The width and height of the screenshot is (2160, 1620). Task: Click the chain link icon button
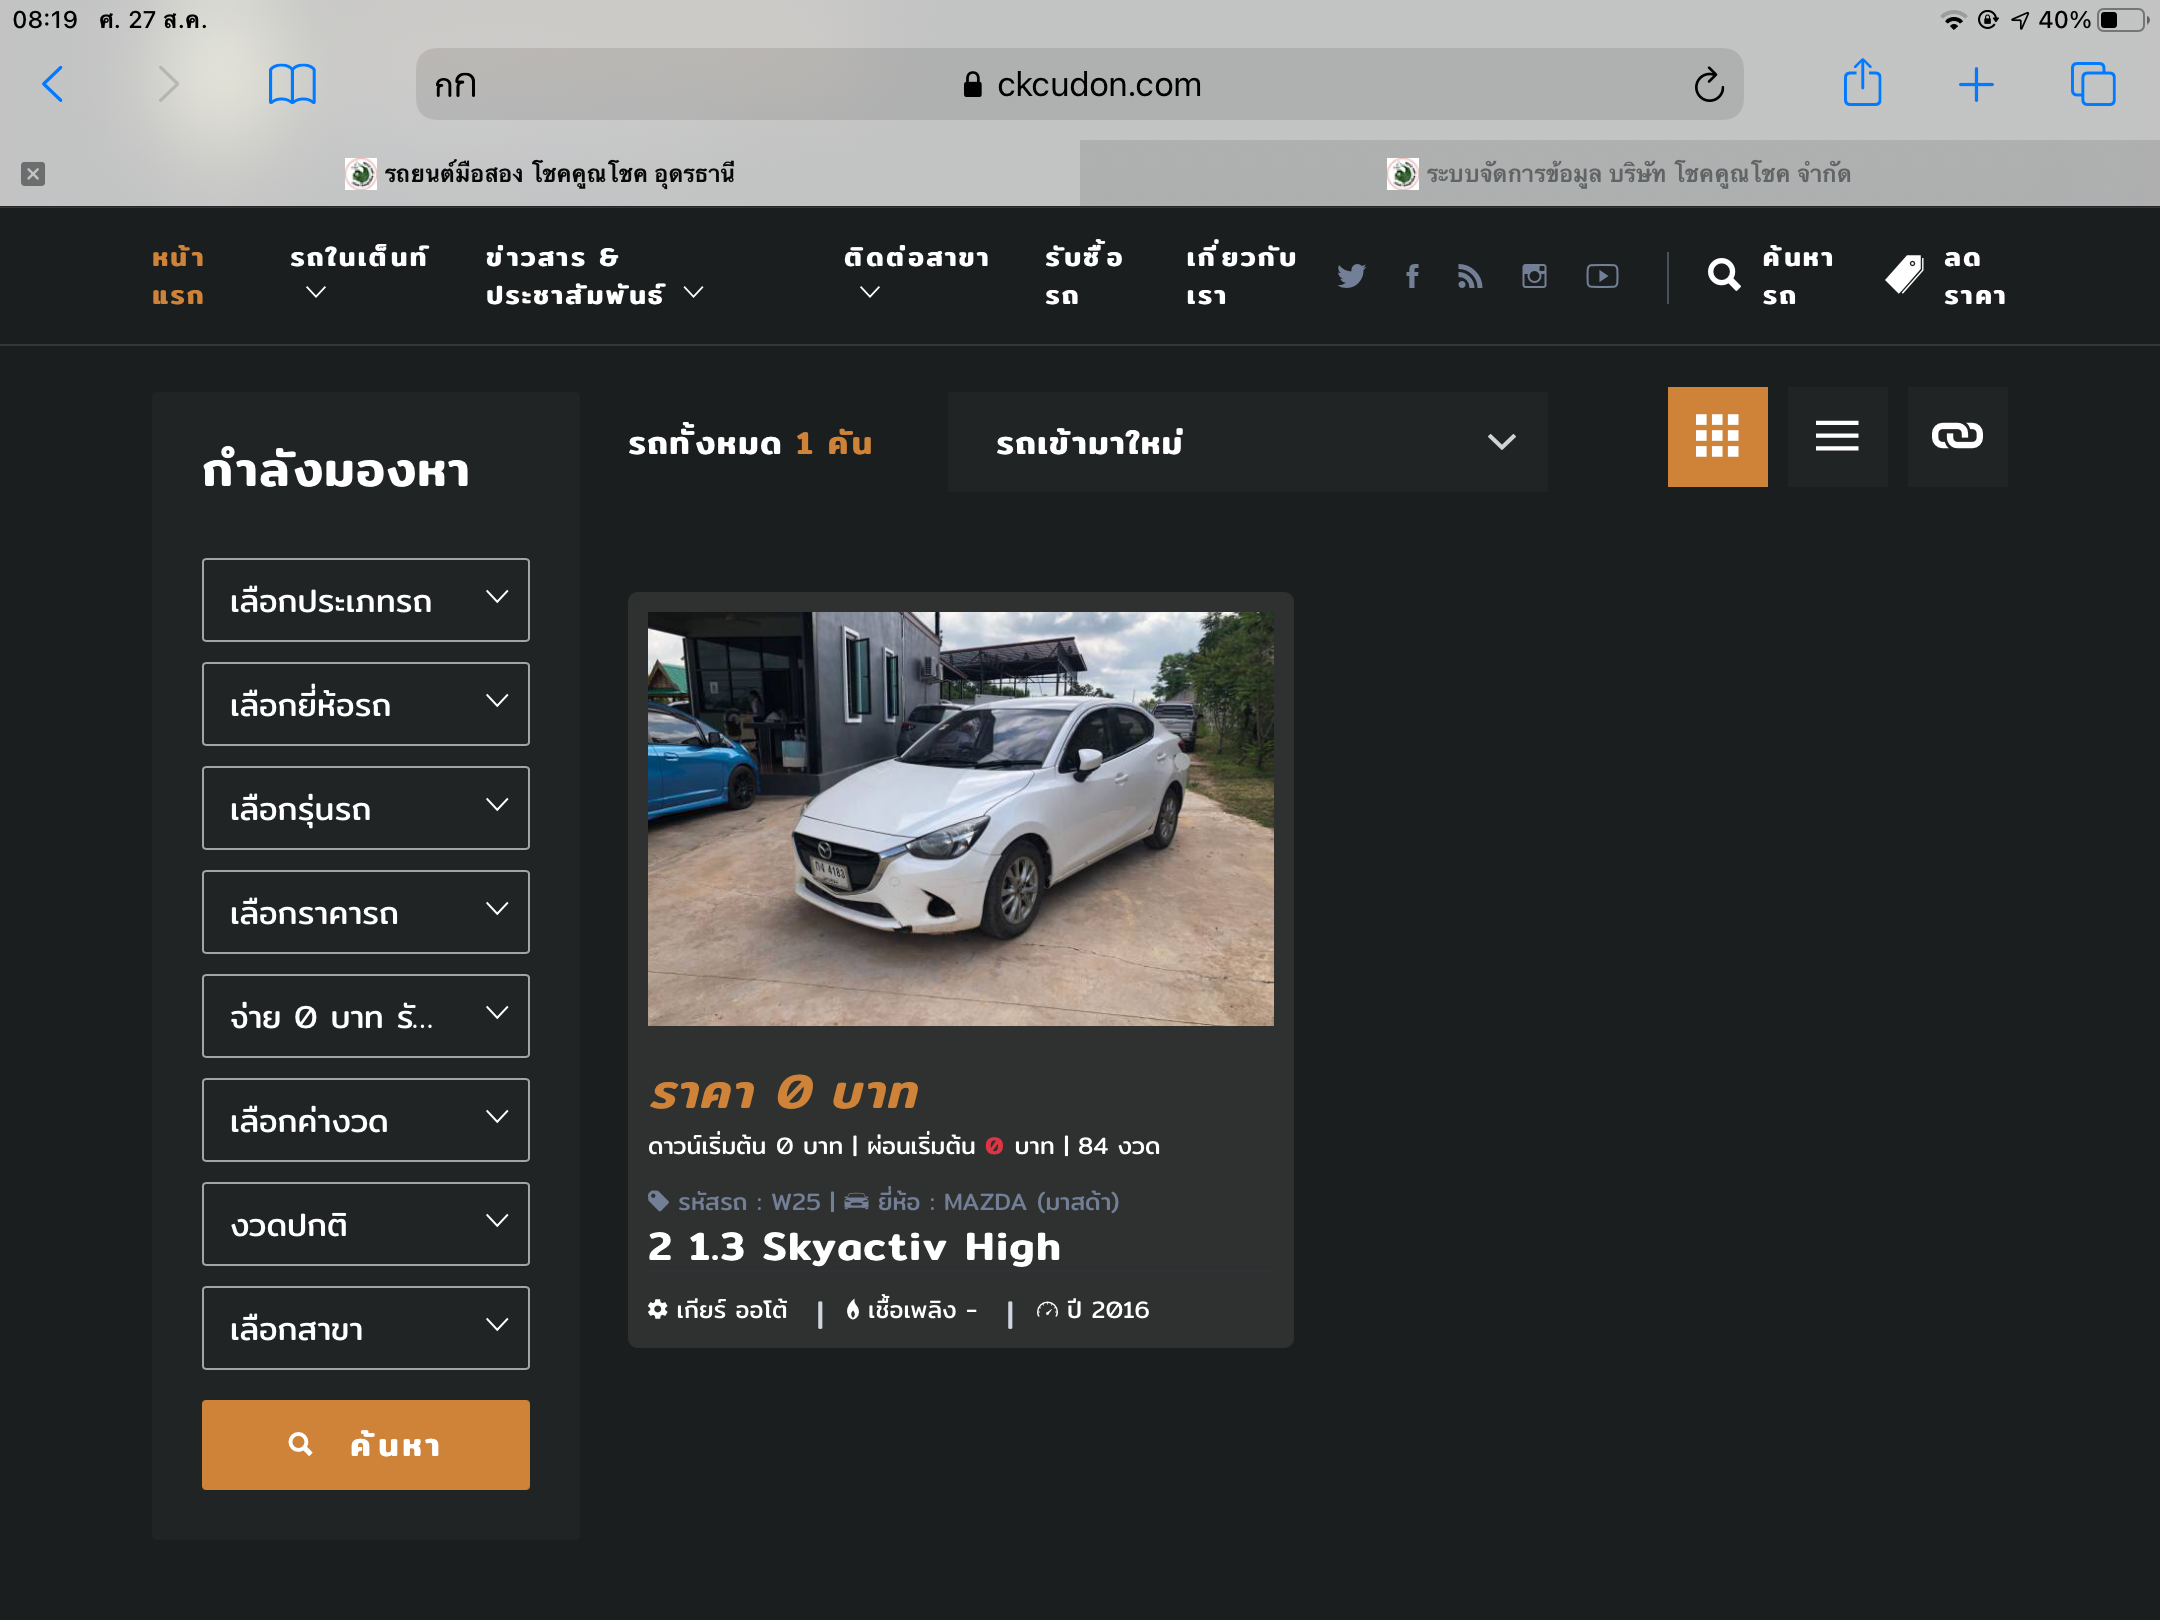coord(1957,437)
